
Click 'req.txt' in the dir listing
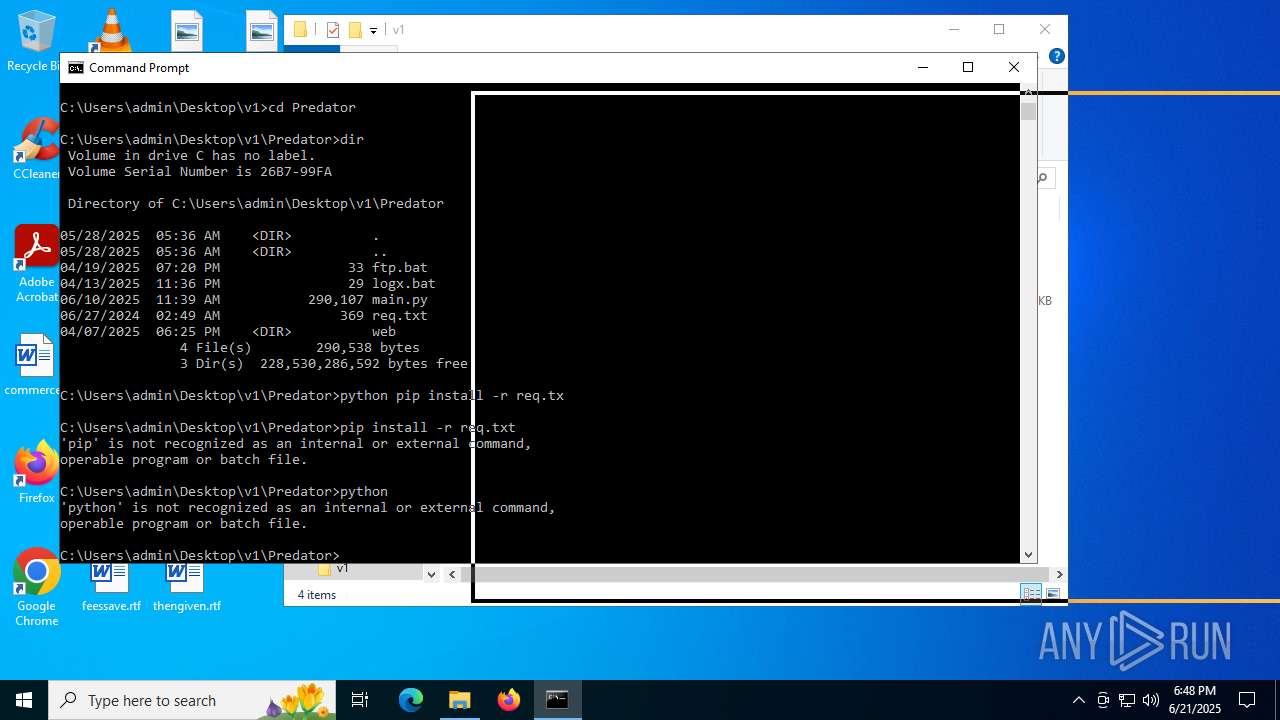click(400, 316)
